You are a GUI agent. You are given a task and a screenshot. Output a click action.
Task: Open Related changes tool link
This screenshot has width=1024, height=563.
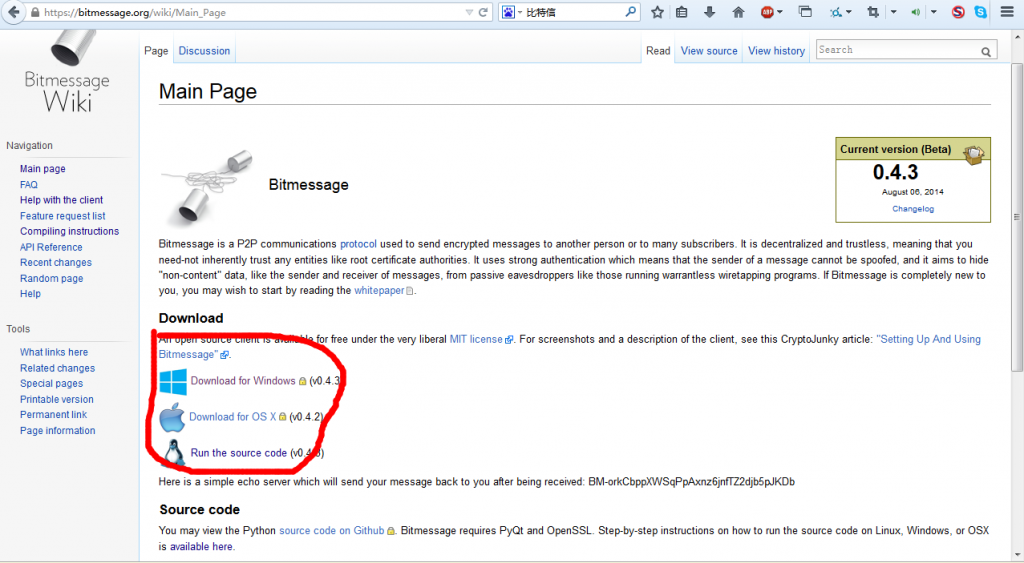(57, 368)
